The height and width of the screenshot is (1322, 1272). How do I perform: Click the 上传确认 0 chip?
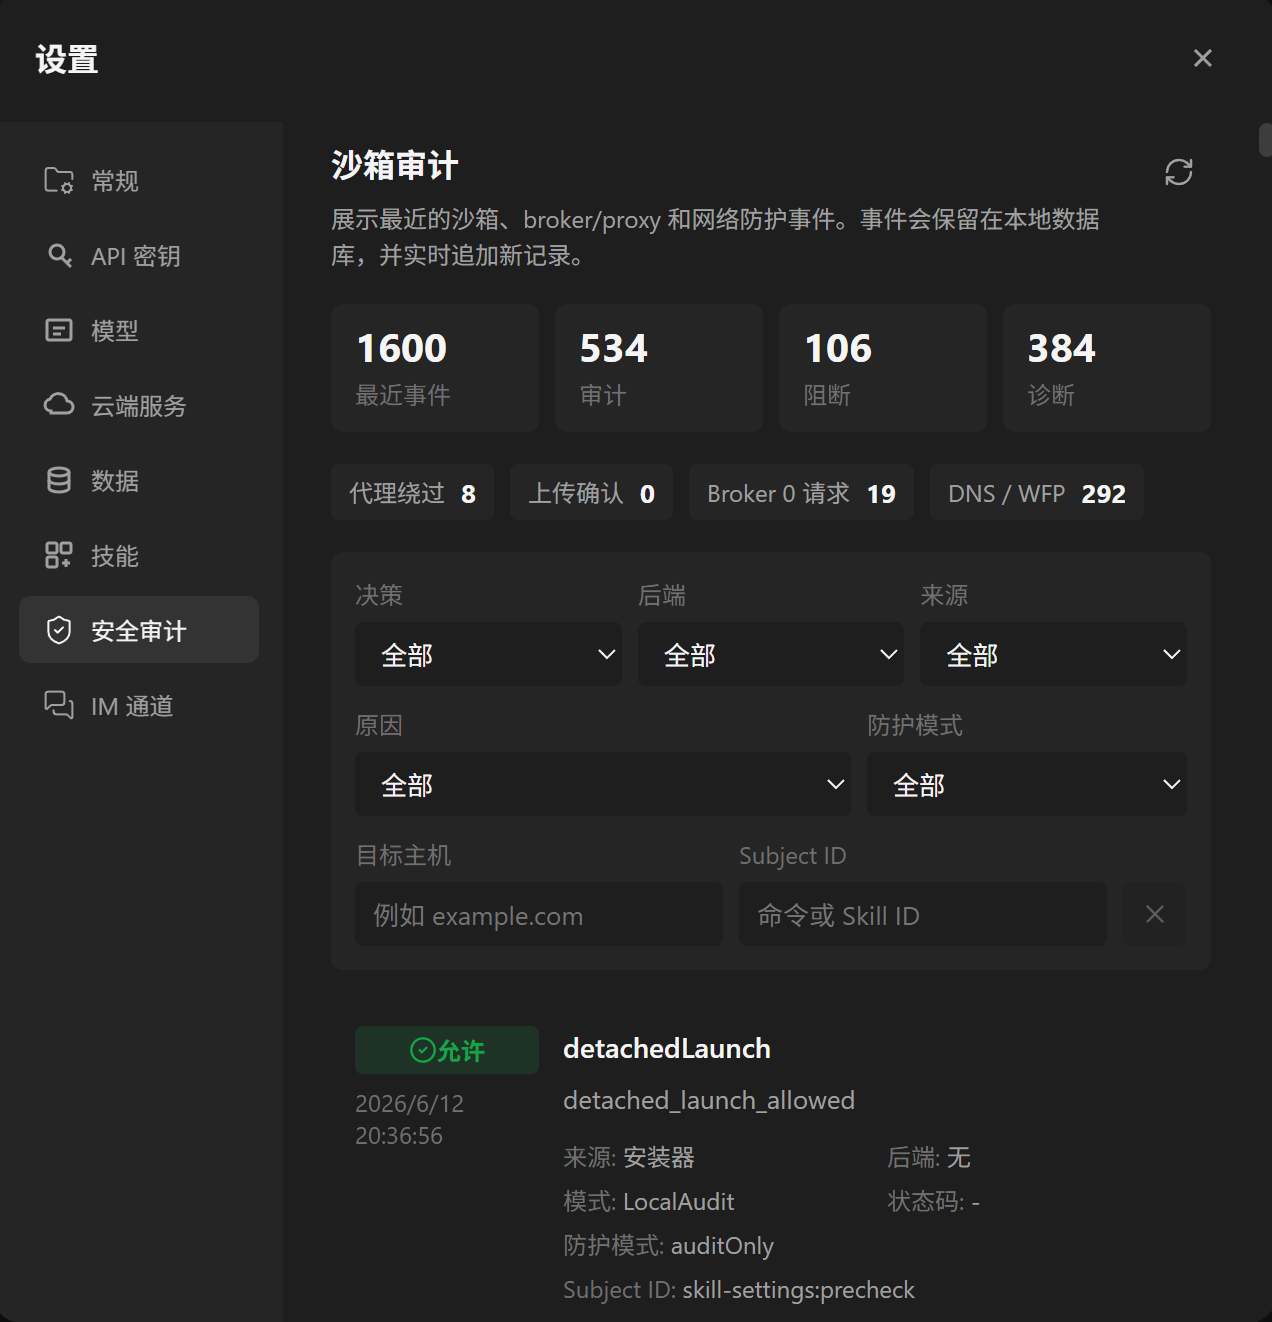click(591, 492)
